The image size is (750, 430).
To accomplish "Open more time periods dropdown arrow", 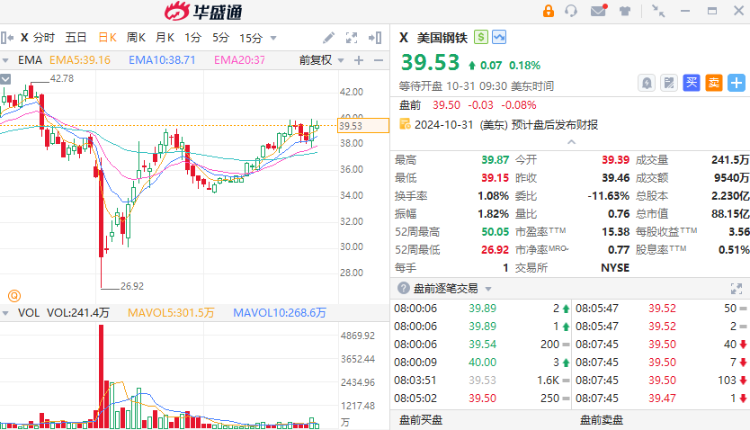I will pyautogui.click(x=273, y=38).
